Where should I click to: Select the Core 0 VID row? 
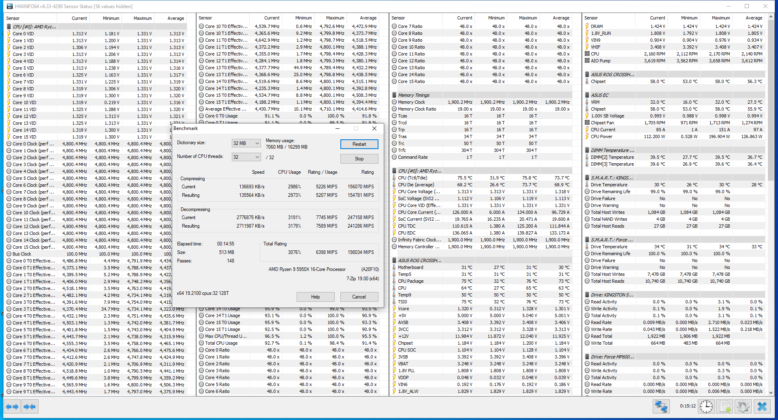pos(96,34)
